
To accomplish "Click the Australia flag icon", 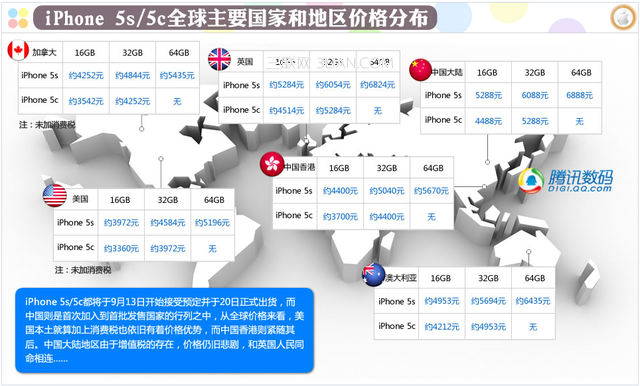I will tap(373, 274).
